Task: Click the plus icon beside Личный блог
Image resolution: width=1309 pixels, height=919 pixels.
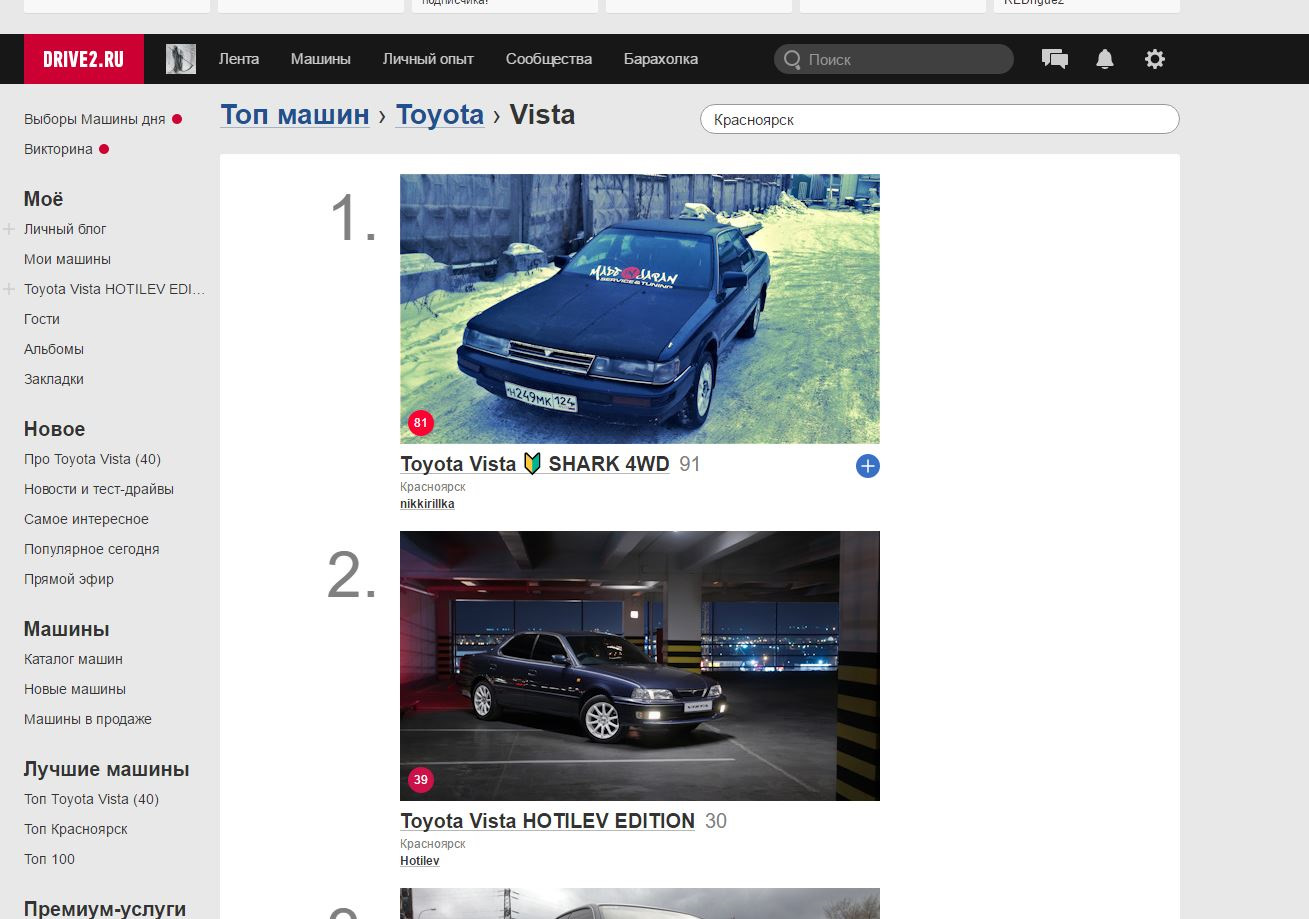Action: click(x=9, y=229)
